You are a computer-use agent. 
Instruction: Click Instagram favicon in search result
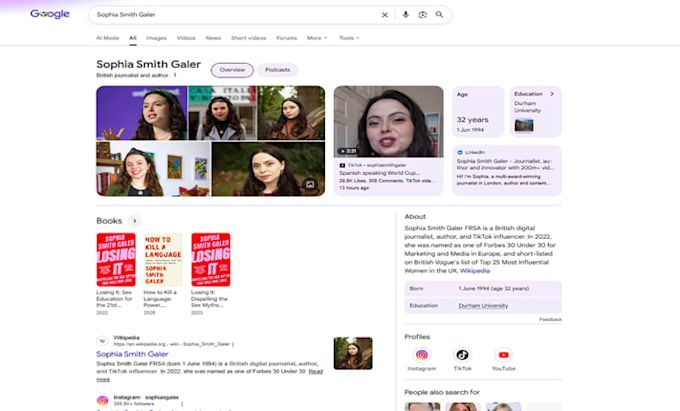(102, 401)
